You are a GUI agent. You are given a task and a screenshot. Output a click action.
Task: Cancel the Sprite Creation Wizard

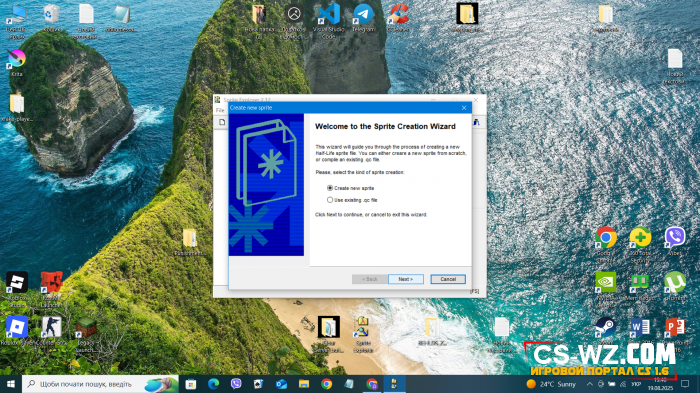click(448, 279)
